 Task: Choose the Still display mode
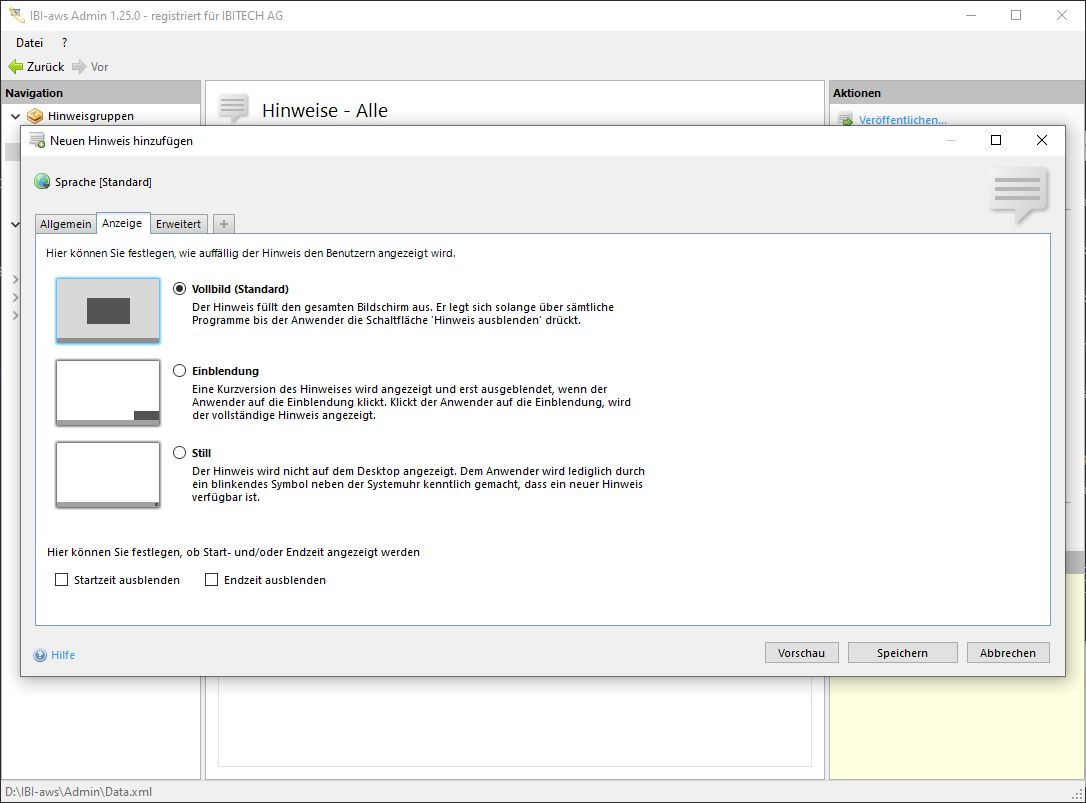point(180,453)
